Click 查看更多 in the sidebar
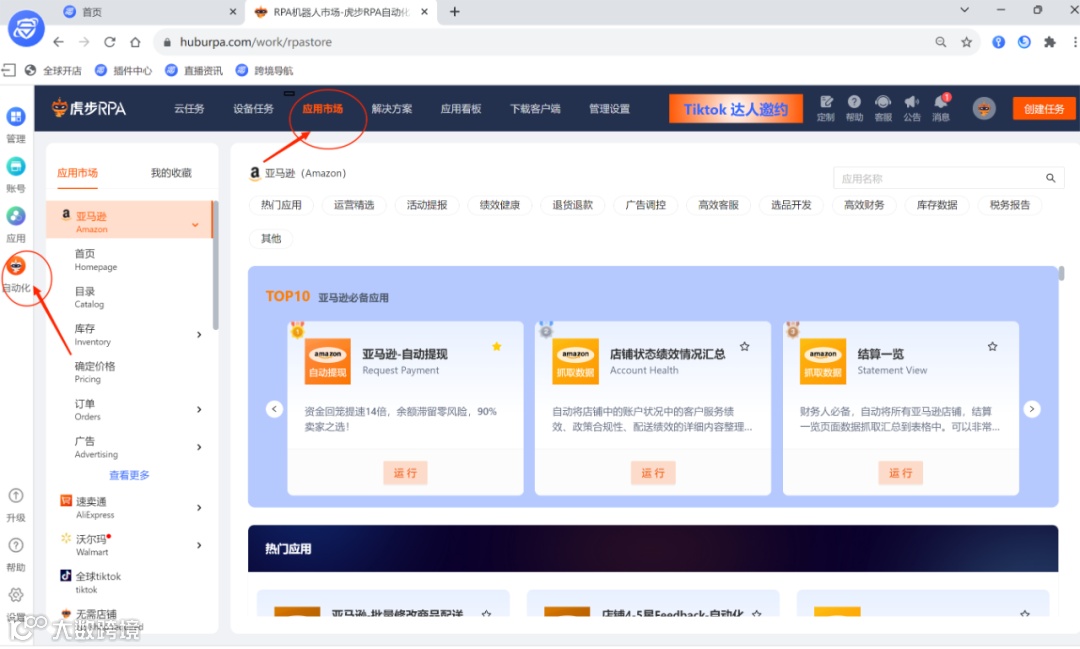Screen dimensions: 1080x649 tap(129, 475)
